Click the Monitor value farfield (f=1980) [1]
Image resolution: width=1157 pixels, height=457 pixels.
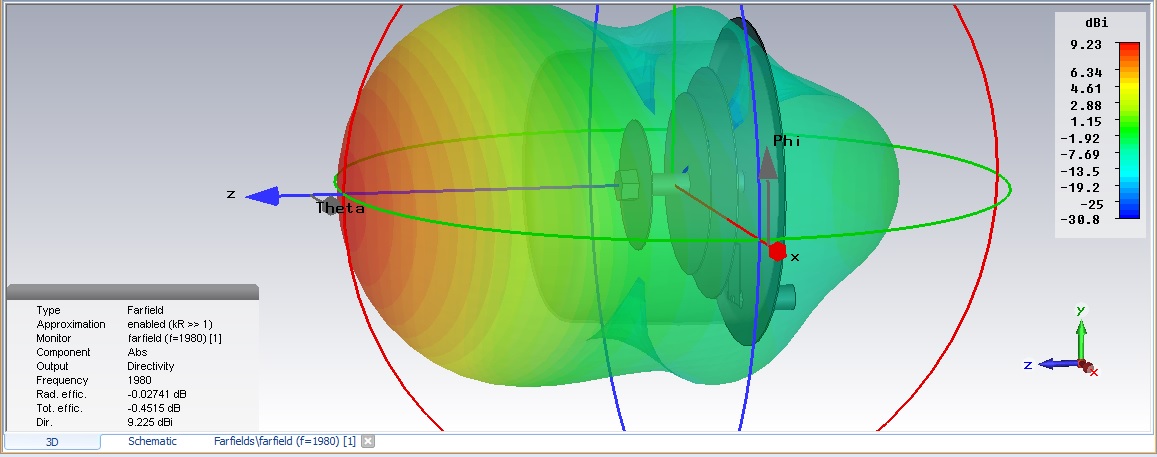click(x=174, y=338)
